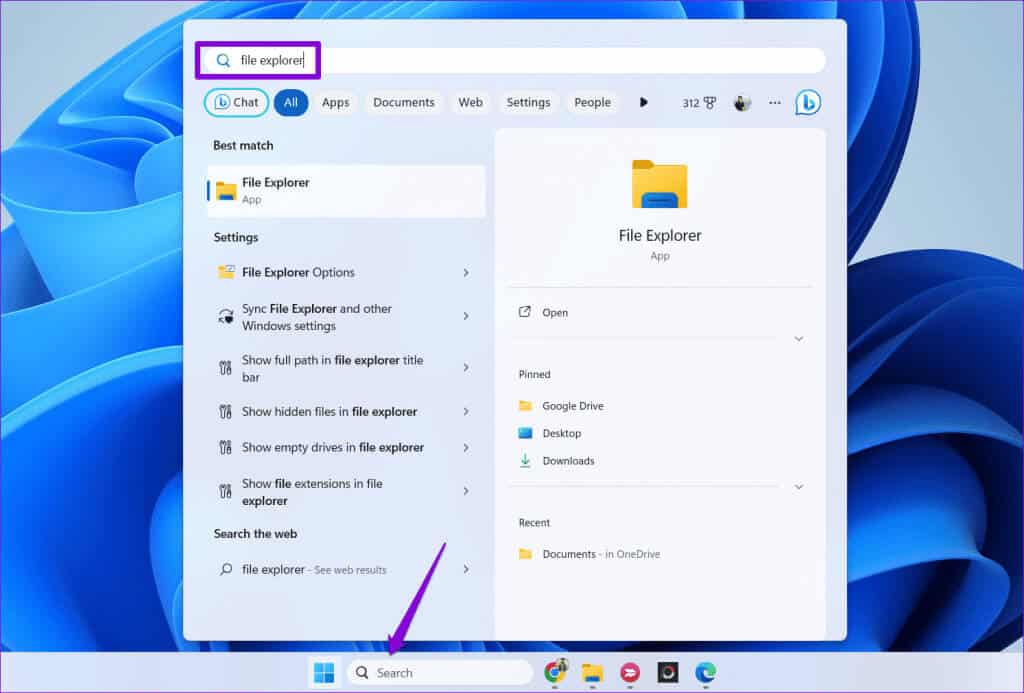Open Microsoft Edge from the taskbar
The width and height of the screenshot is (1024, 693).
click(705, 673)
